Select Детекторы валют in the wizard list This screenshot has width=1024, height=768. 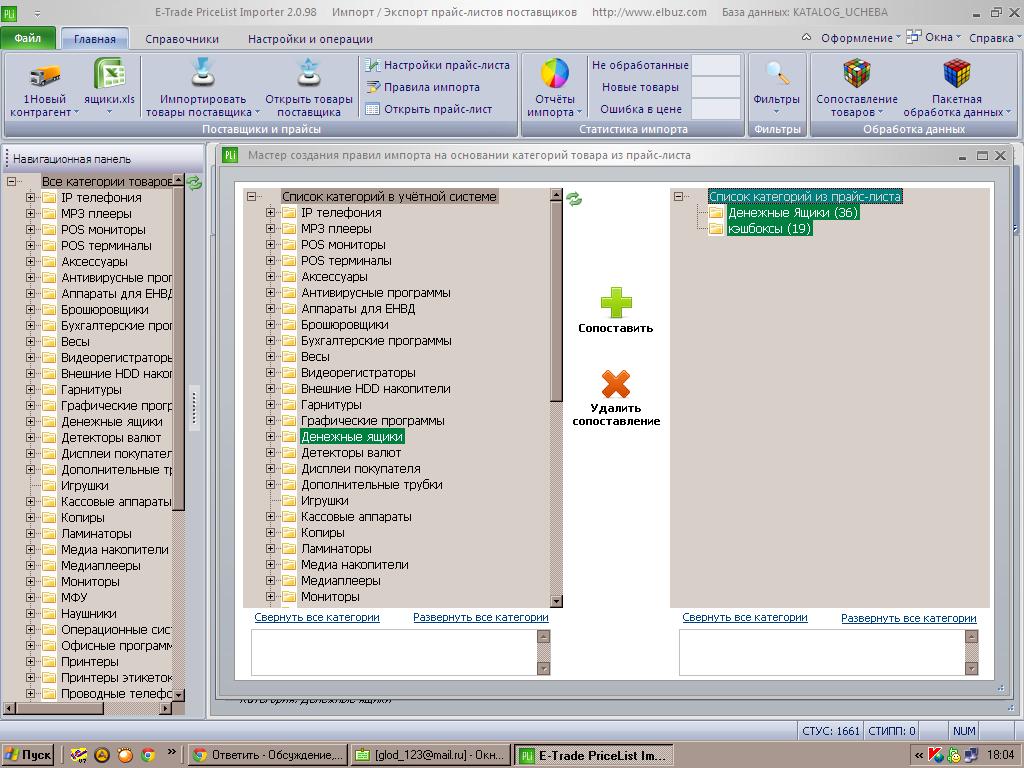(351, 453)
